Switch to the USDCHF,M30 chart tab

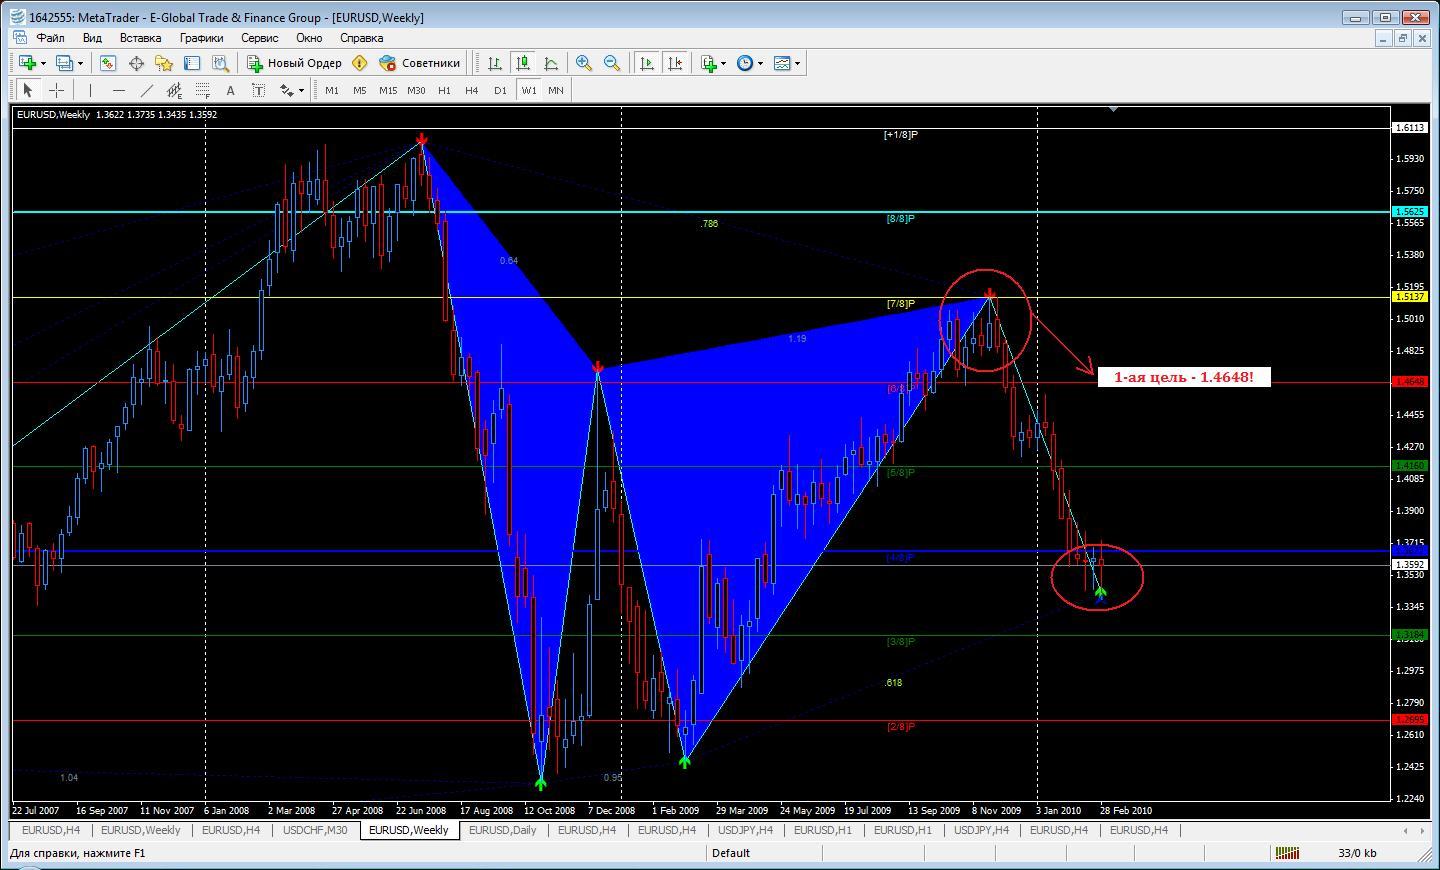click(315, 830)
